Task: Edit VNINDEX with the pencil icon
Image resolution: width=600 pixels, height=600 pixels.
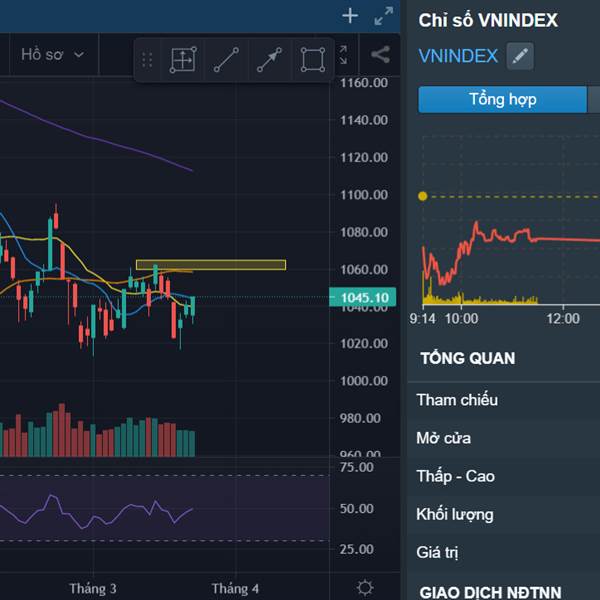Action: [520, 56]
